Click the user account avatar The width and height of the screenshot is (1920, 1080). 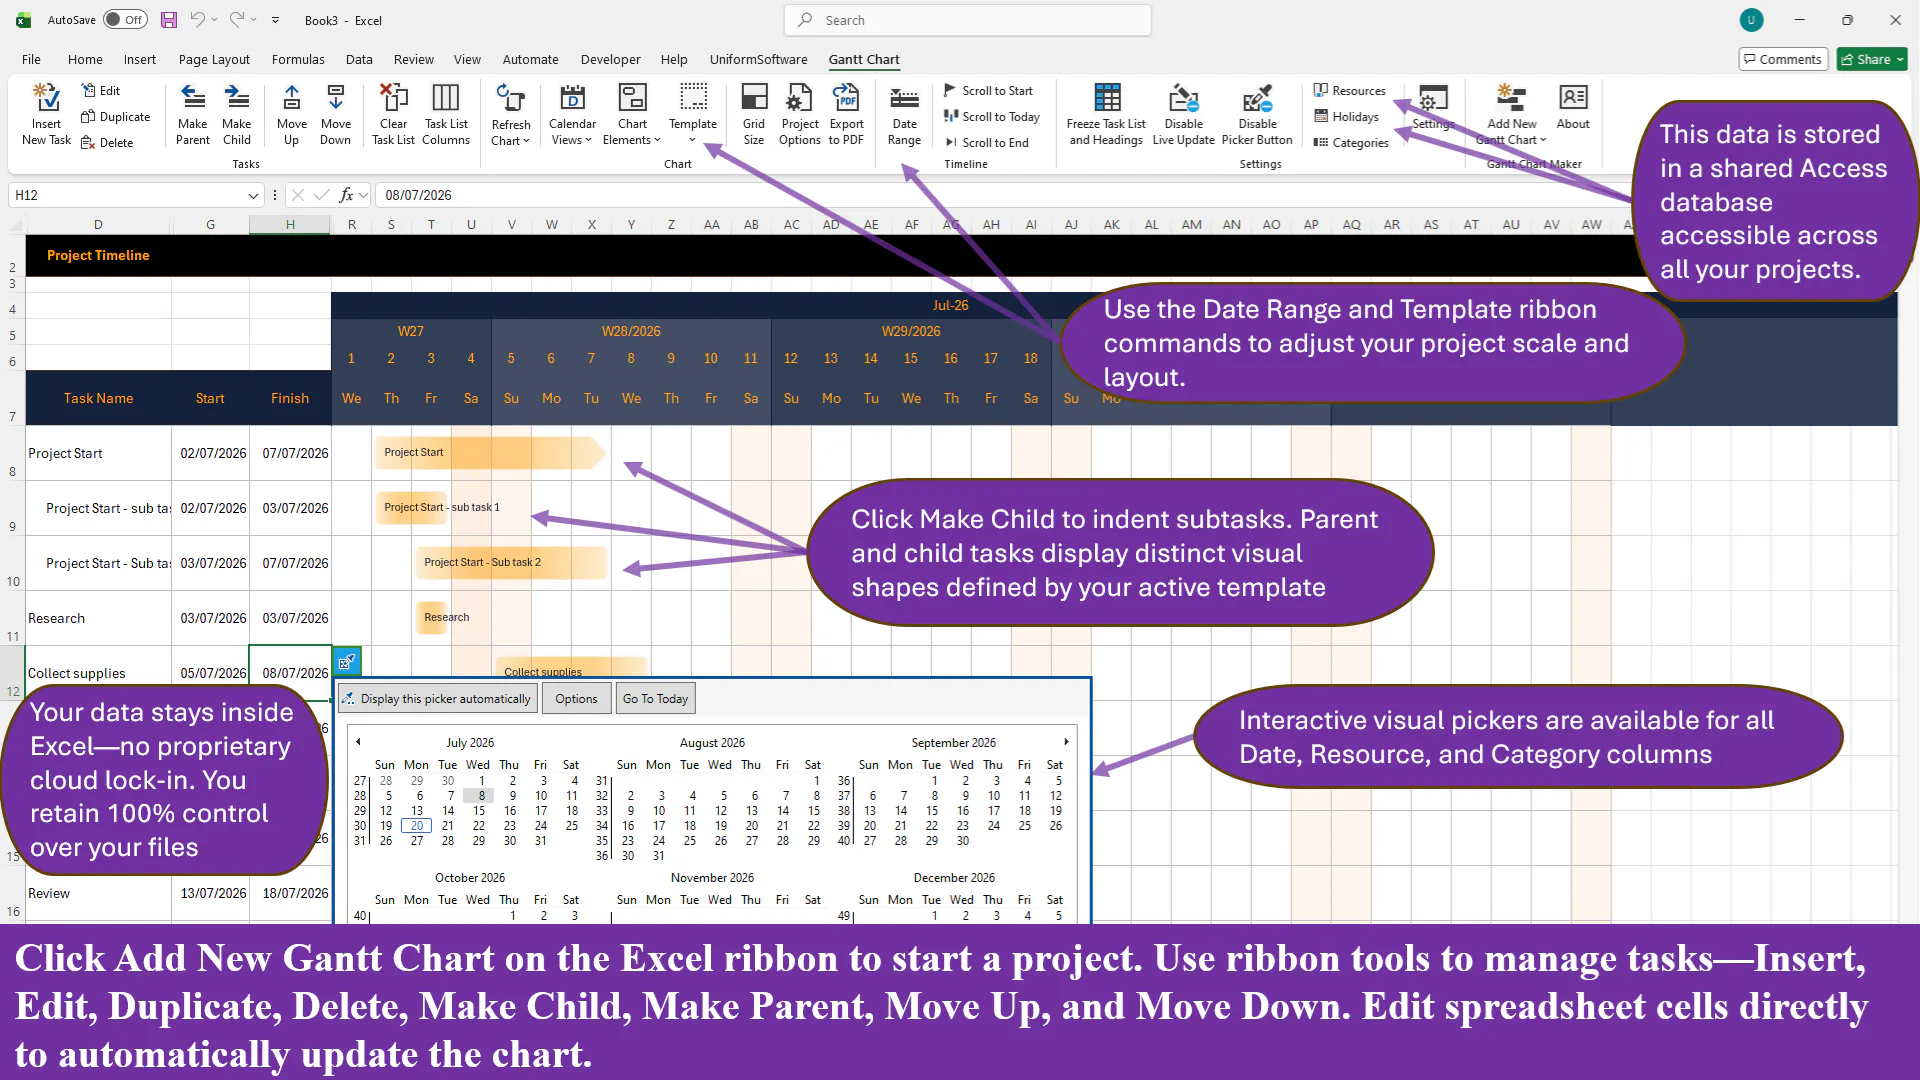pyautogui.click(x=1751, y=20)
